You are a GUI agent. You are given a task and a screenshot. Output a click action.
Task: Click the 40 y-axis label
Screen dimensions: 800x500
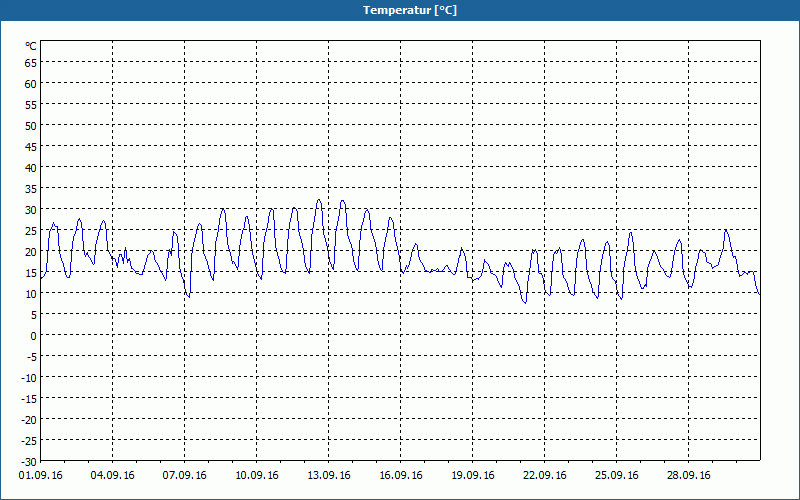click(x=31, y=167)
